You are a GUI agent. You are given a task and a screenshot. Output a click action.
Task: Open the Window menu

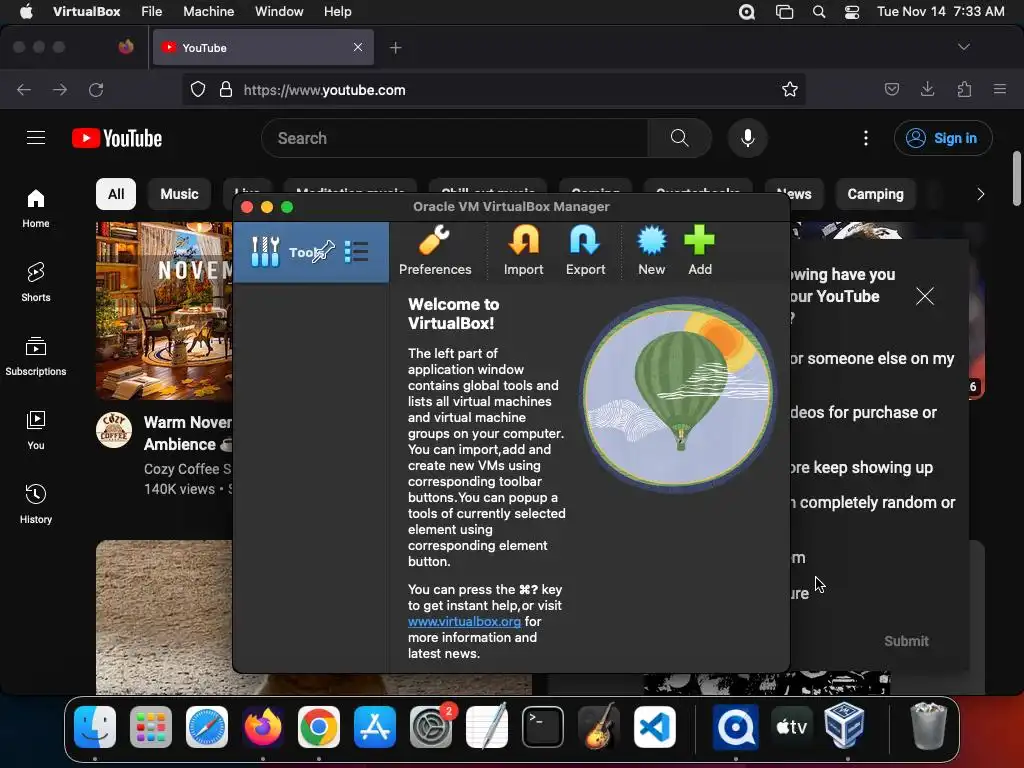pos(279,12)
